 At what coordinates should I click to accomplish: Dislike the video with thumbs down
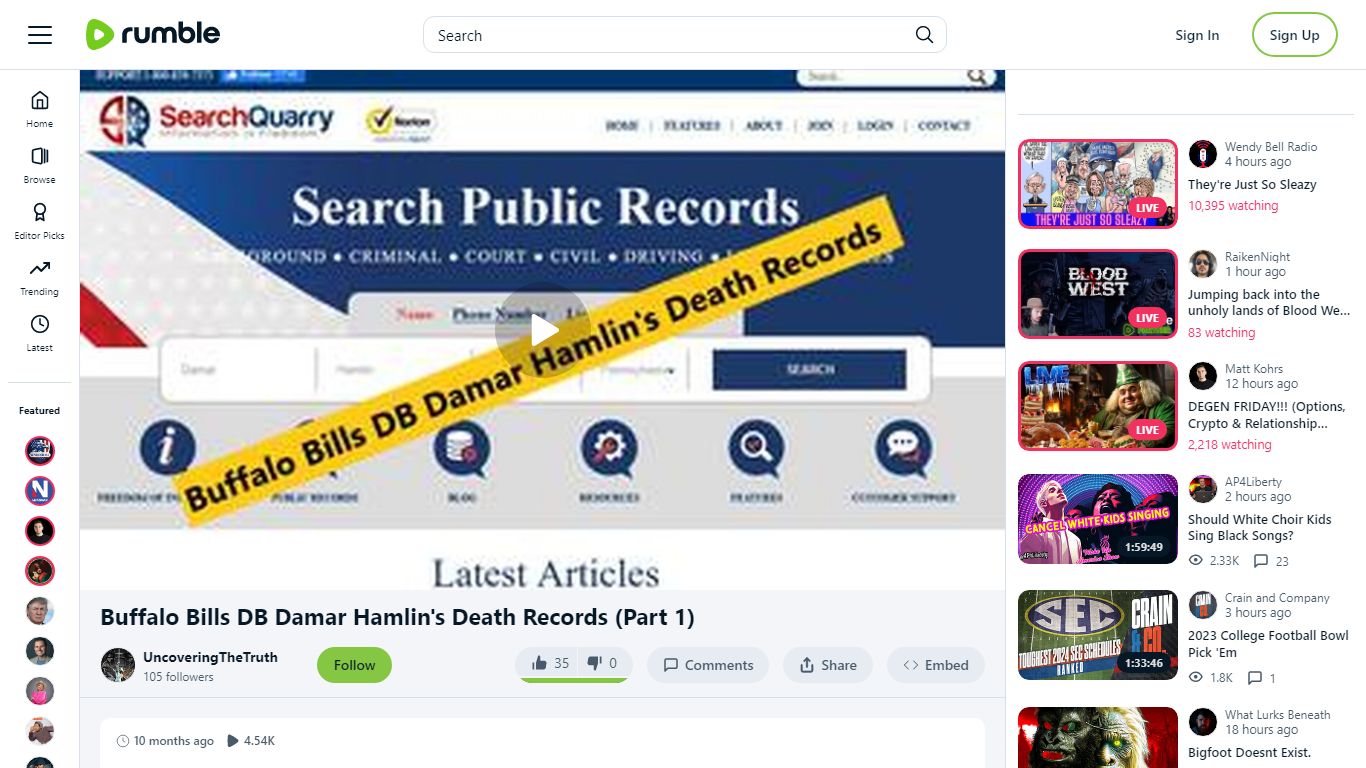click(602, 663)
